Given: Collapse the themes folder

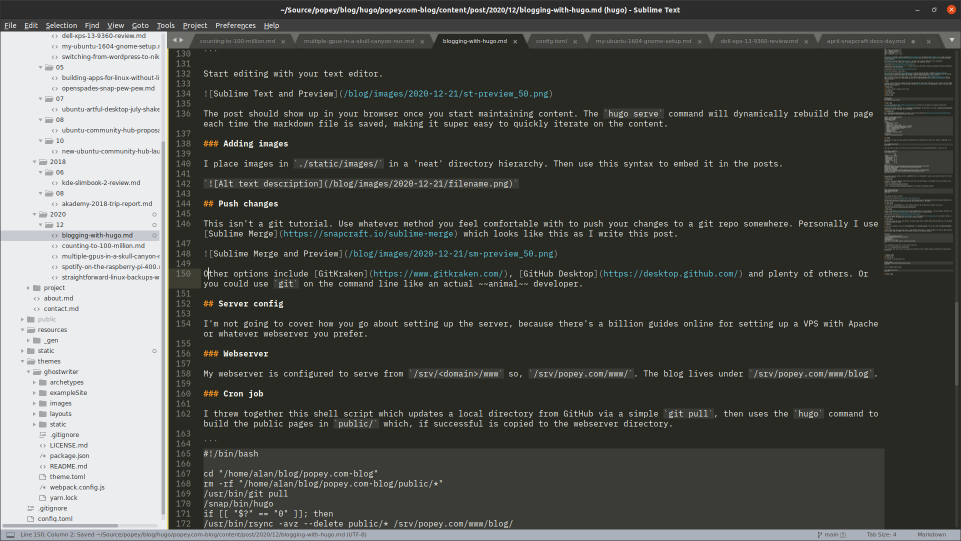Looking at the screenshot, I should pos(23,361).
